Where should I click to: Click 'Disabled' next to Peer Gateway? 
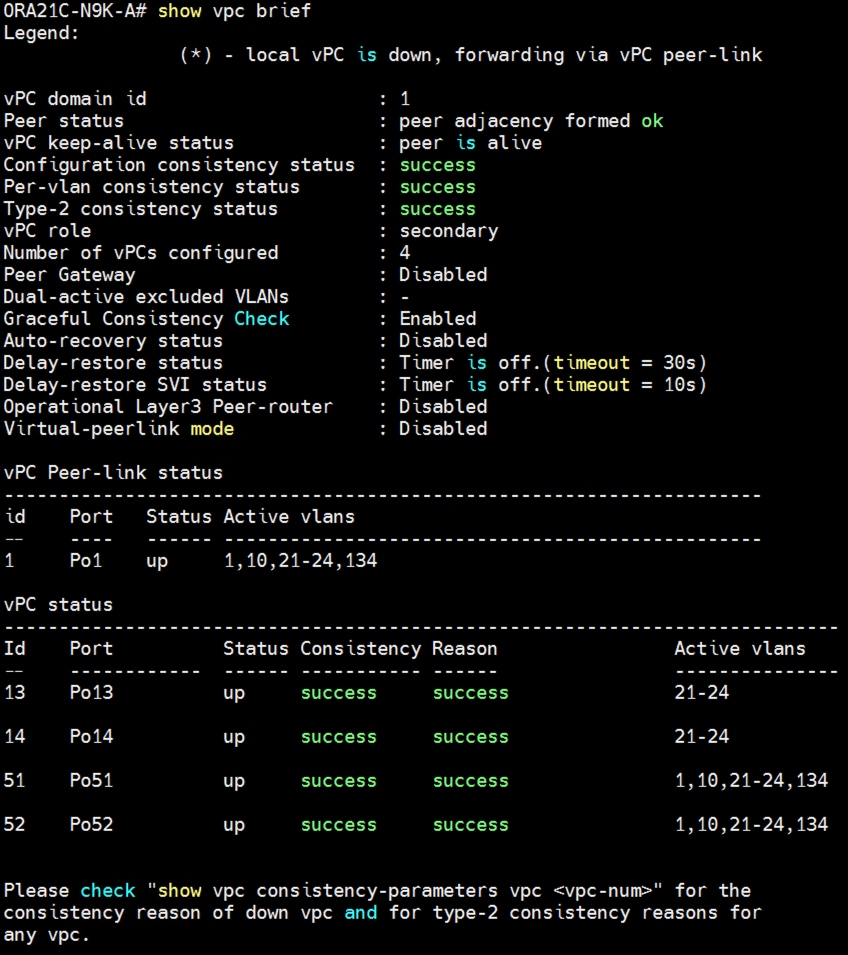pyautogui.click(x=443, y=275)
